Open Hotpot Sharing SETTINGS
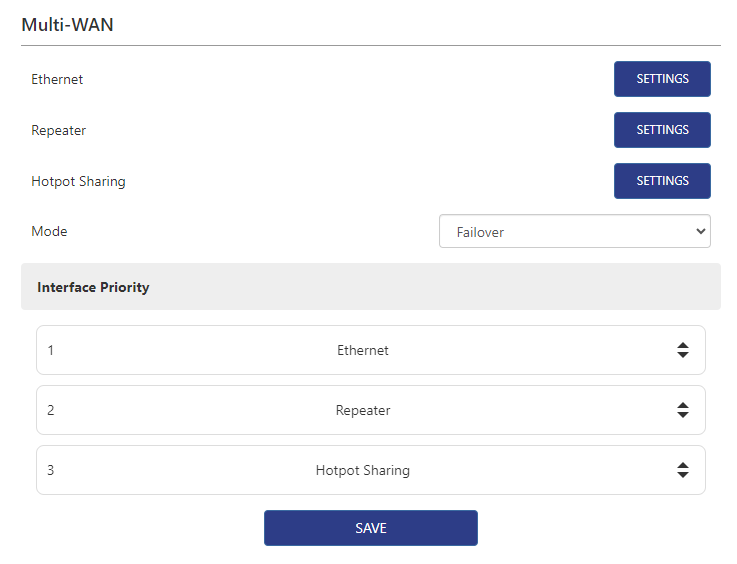Image resolution: width=737 pixels, height=564 pixels. (x=662, y=181)
